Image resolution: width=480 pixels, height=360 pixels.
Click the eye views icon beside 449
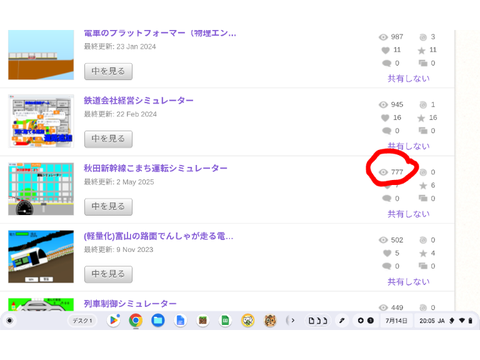pos(383,308)
